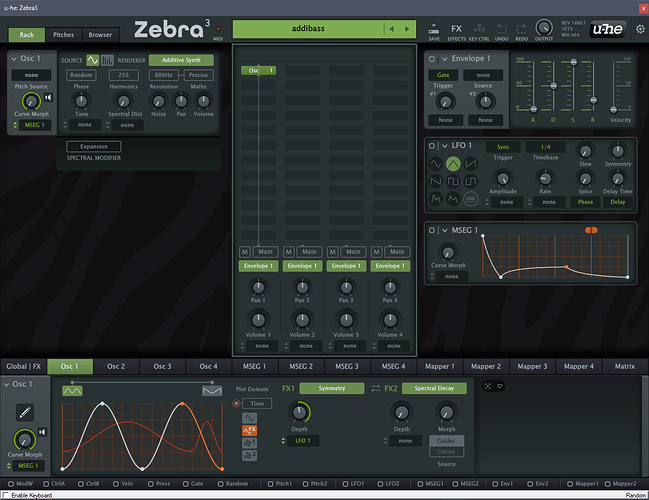
Task: Select the LFO 1 square waveform
Action: (453, 181)
